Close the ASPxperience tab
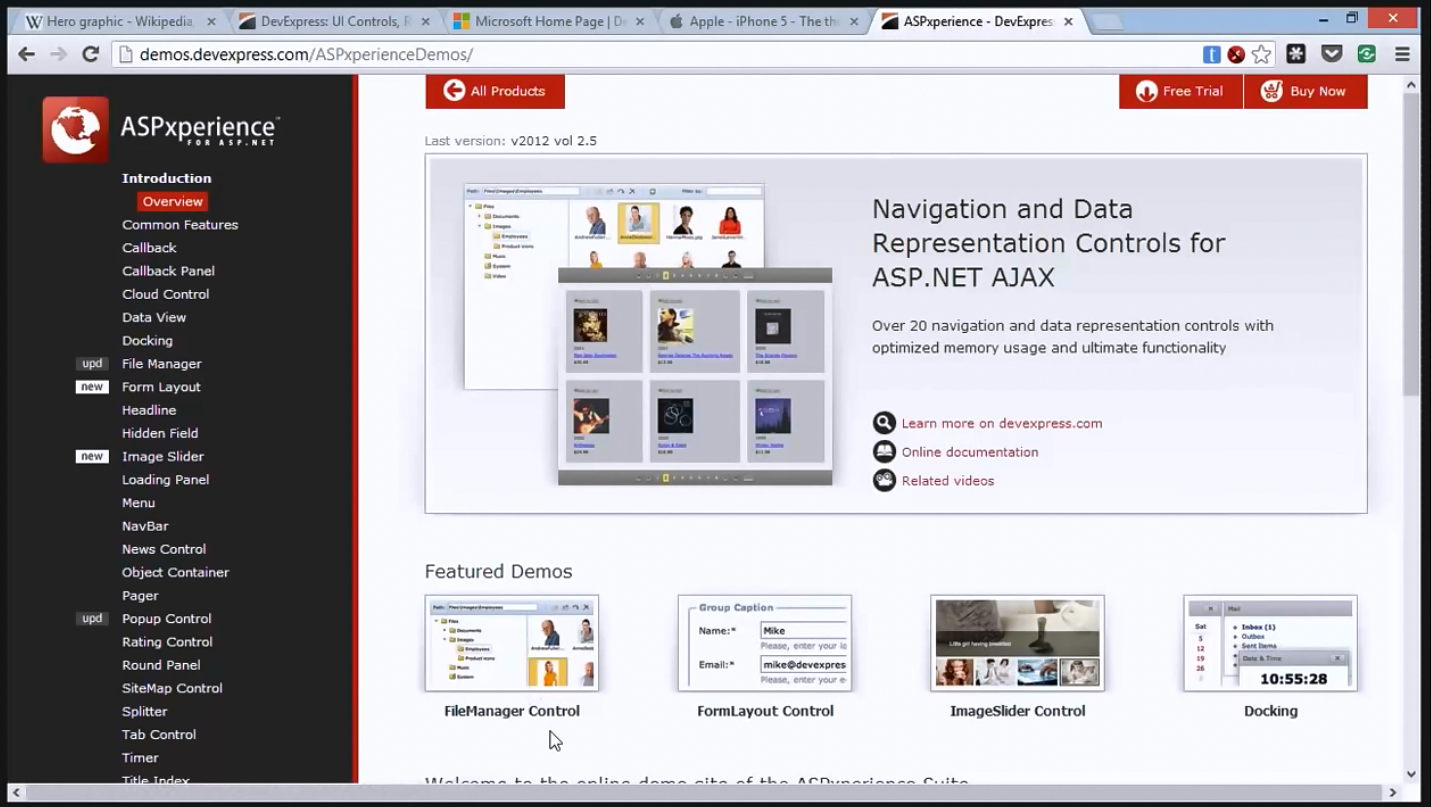This screenshot has width=1431, height=807. 1068,21
